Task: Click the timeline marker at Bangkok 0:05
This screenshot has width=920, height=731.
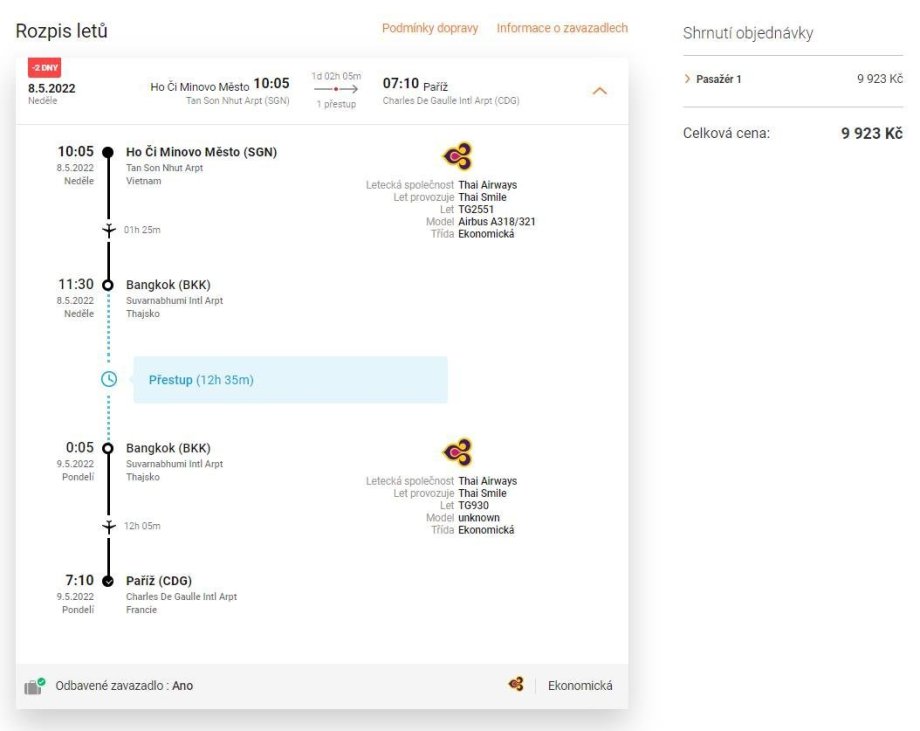Action: (x=108, y=449)
